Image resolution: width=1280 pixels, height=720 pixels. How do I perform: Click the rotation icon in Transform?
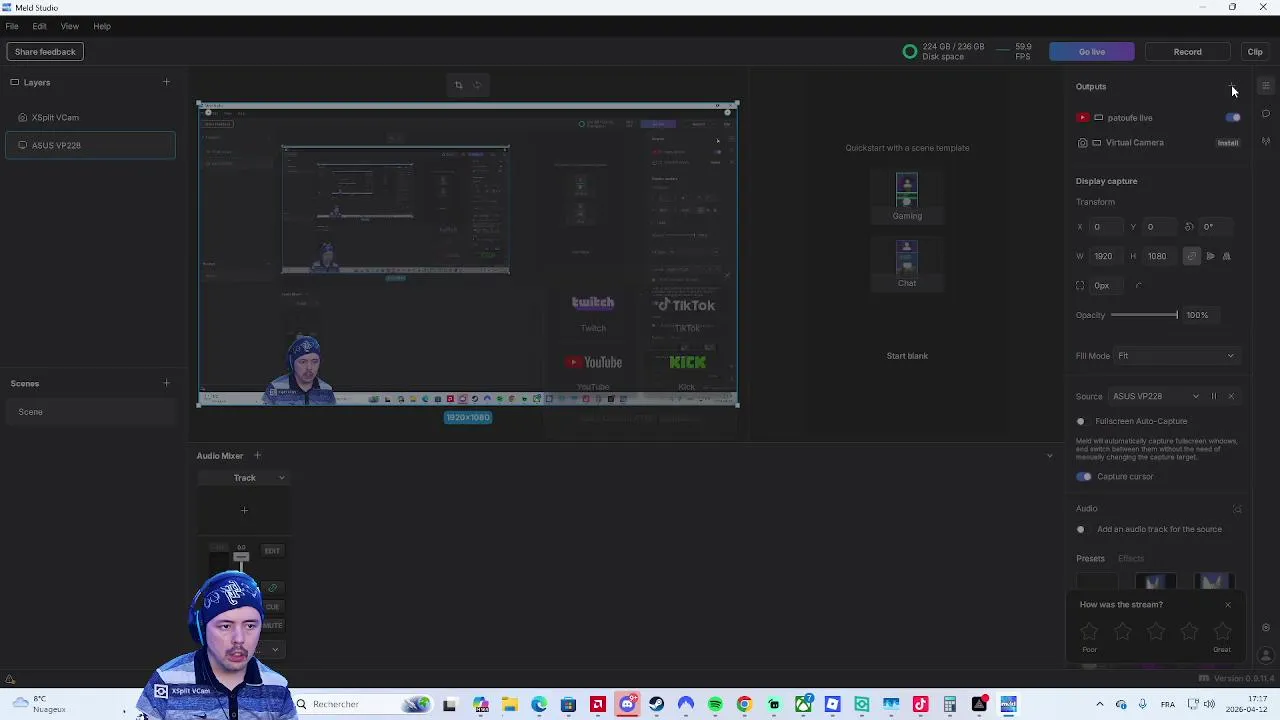[x=1189, y=227]
